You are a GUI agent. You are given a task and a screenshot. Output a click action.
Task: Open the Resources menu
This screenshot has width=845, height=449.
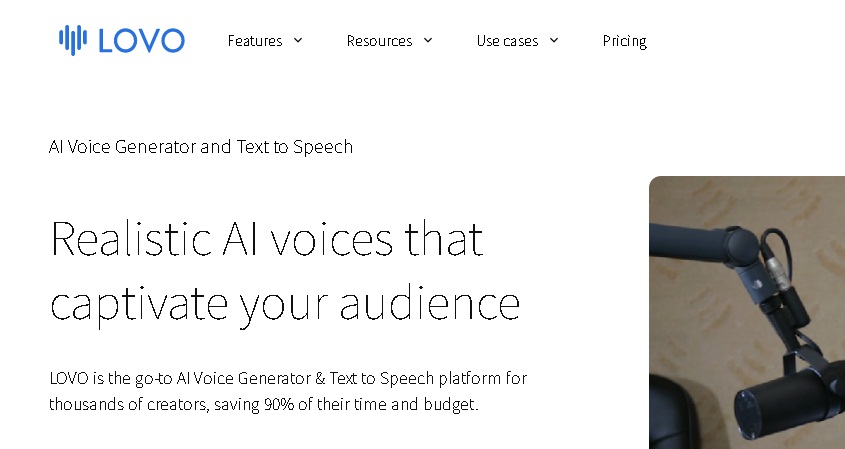[x=379, y=41]
